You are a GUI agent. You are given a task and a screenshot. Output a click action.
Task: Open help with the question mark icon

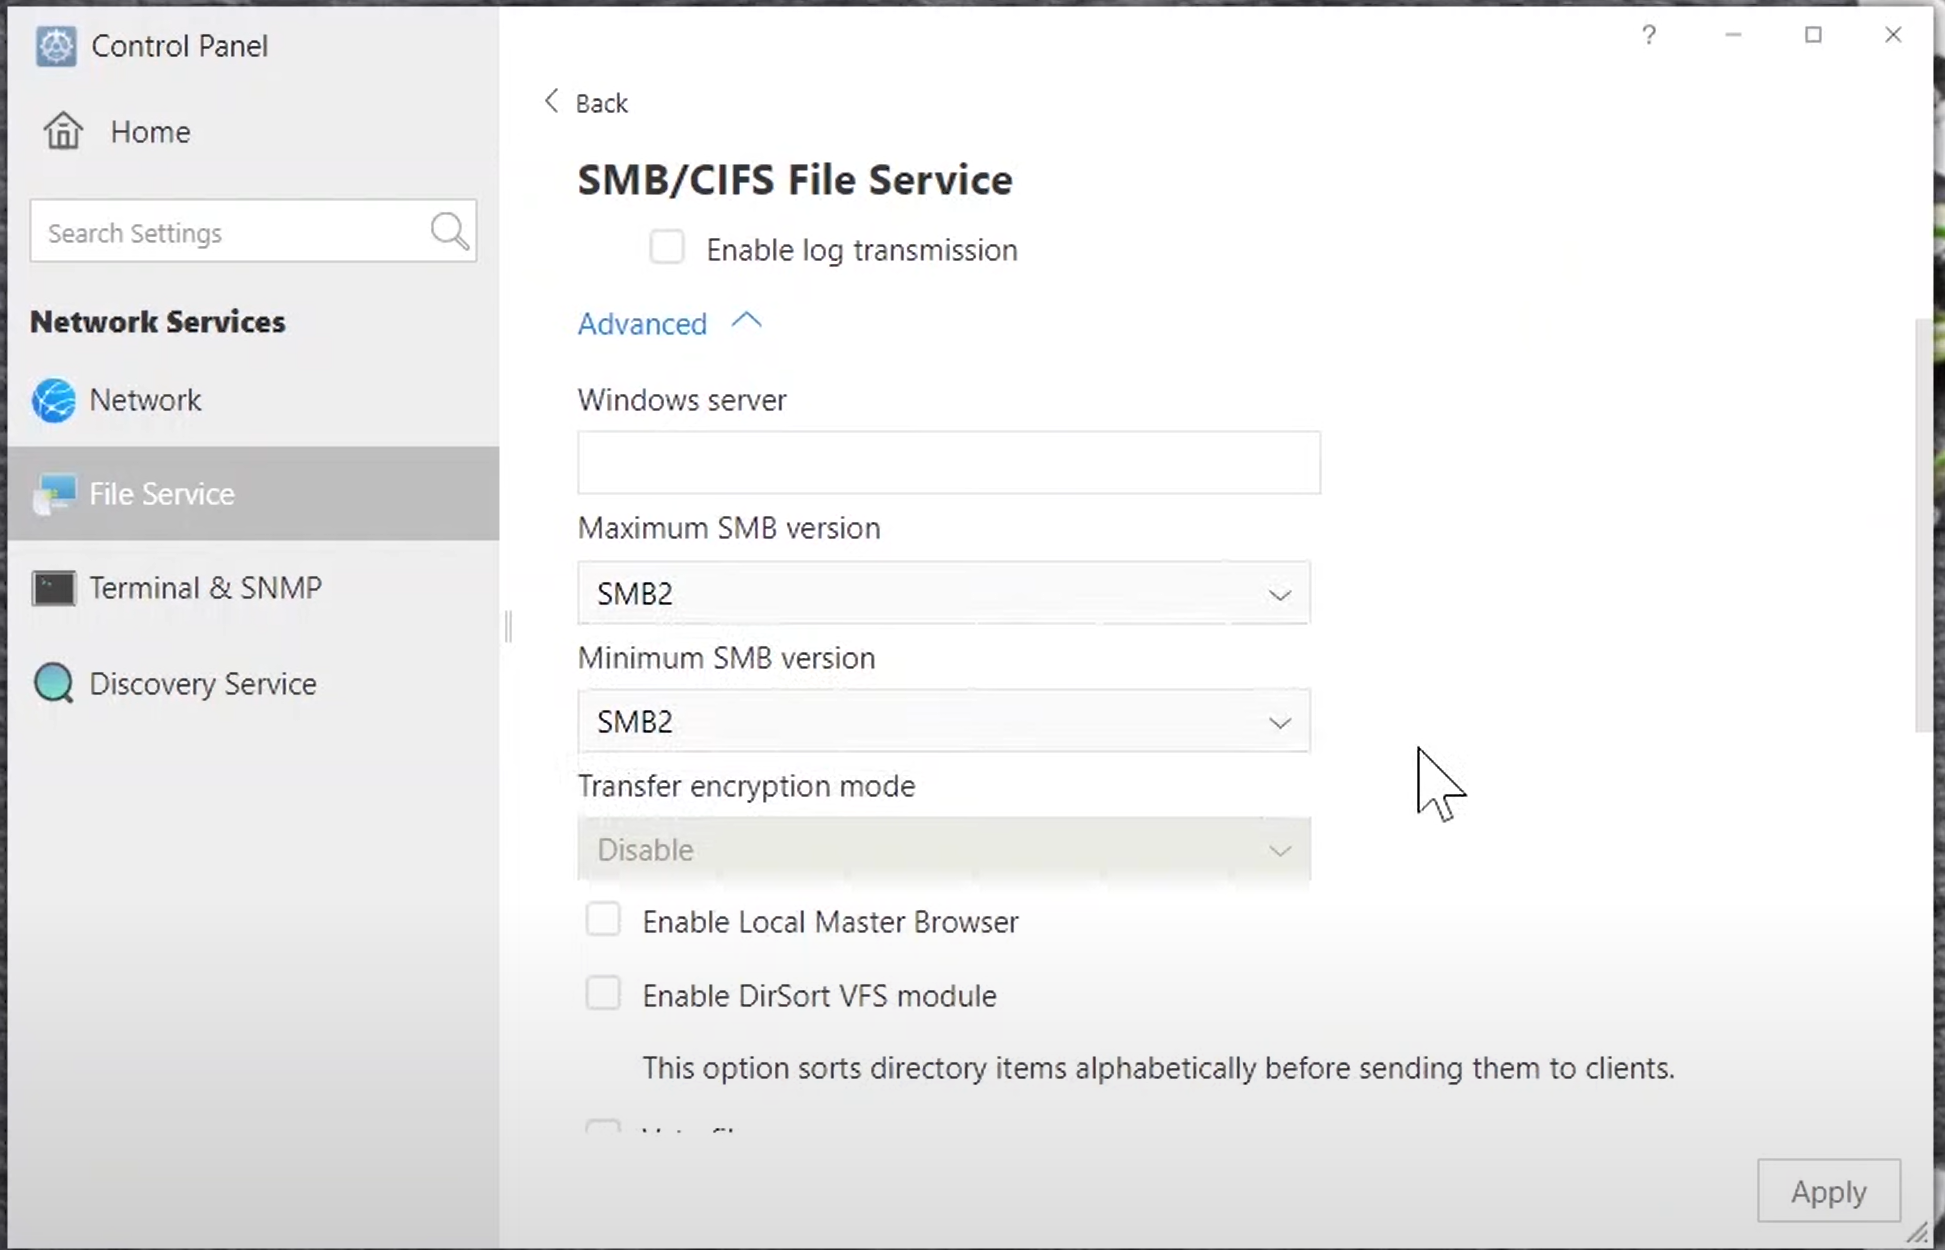point(1648,36)
